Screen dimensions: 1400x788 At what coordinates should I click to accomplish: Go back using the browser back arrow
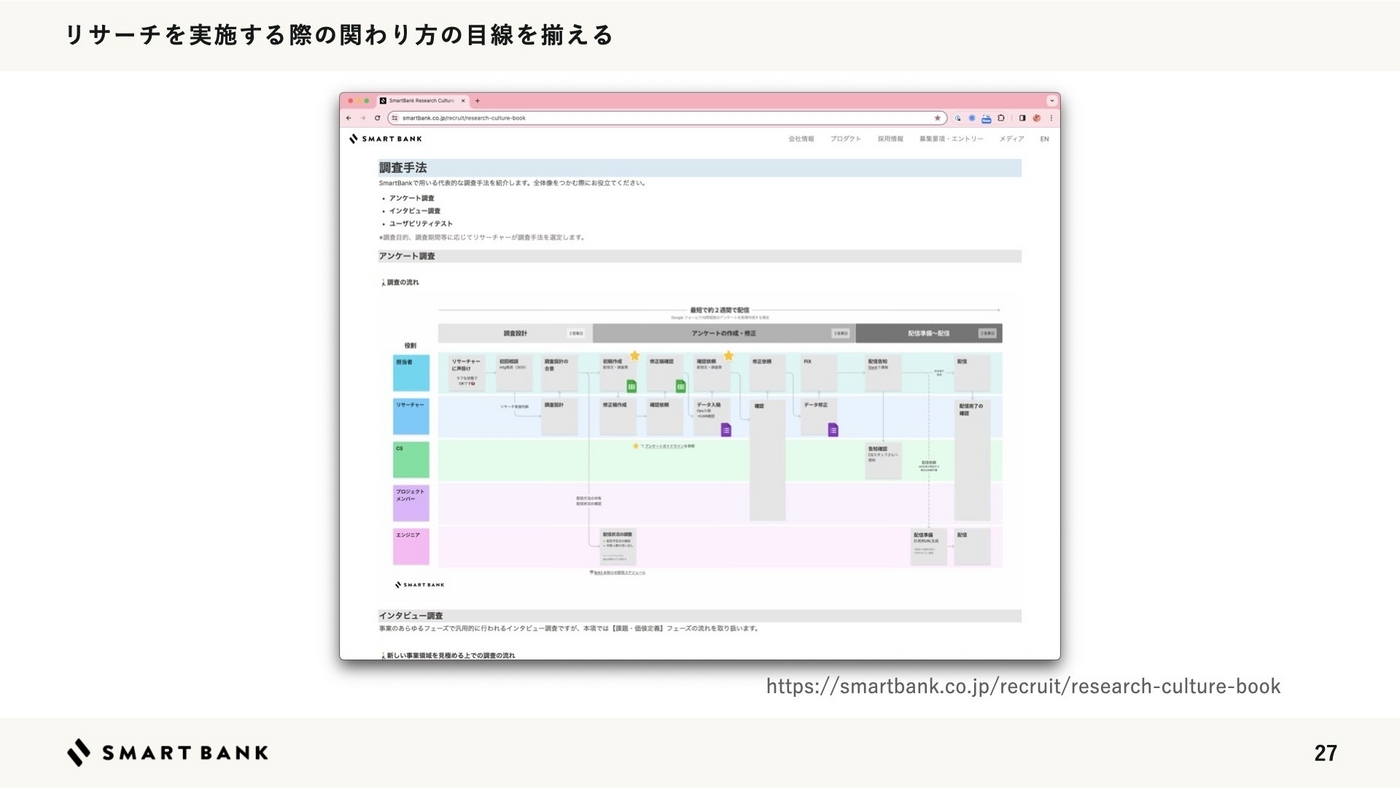tap(349, 118)
